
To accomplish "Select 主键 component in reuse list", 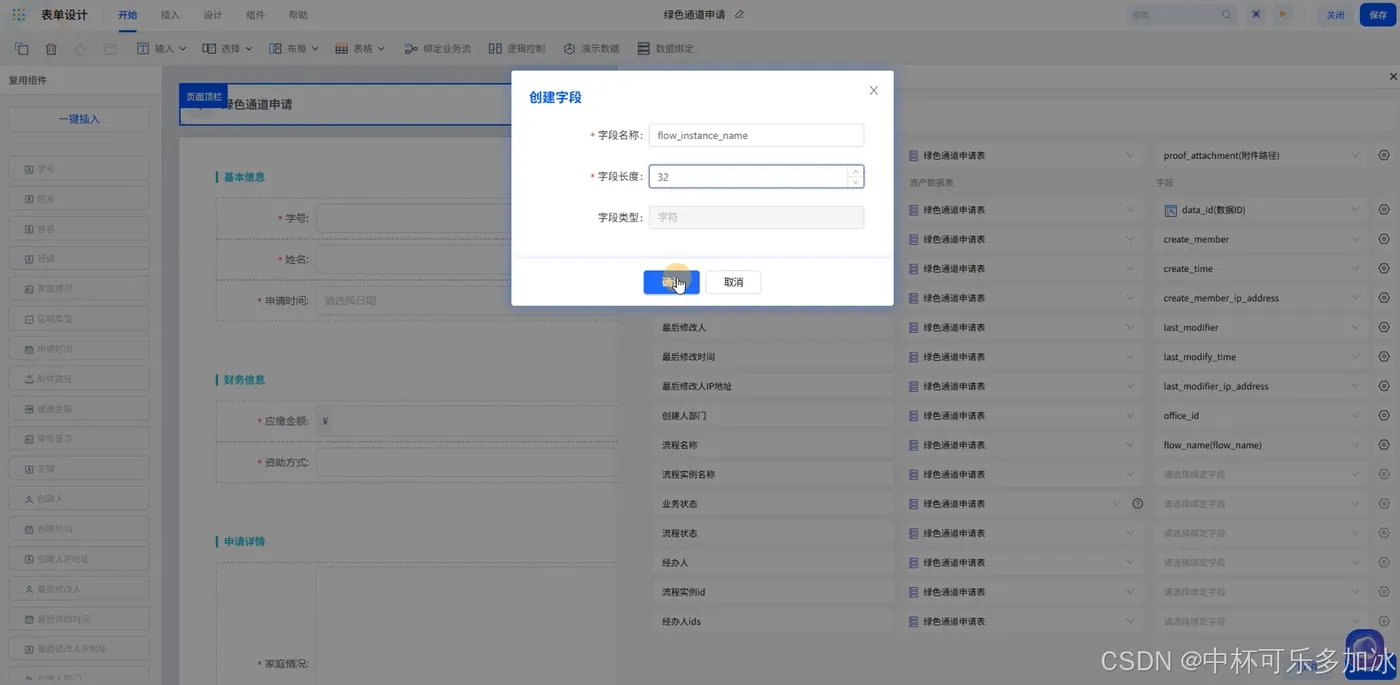I will 79,468.
